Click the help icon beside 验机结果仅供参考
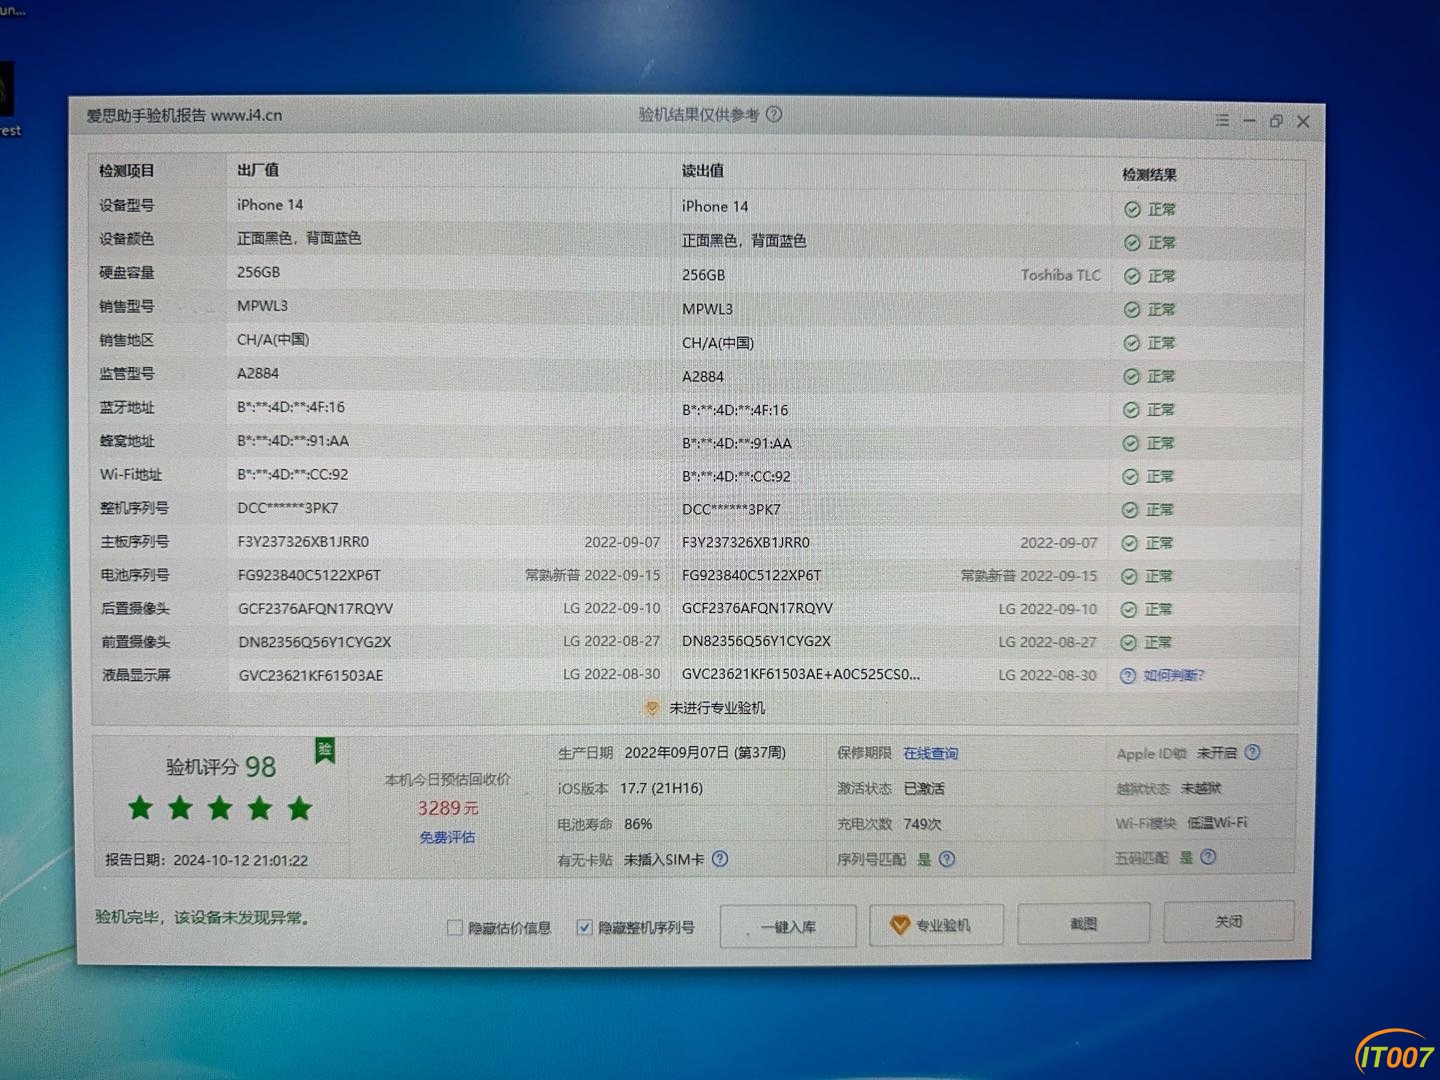The height and width of the screenshot is (1080, 1440). [x=774, y=114]
